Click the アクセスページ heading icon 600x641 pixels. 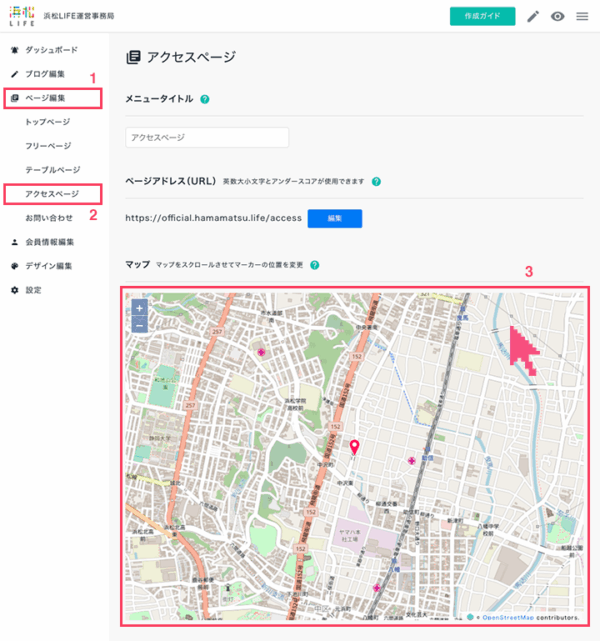(134, 57)
